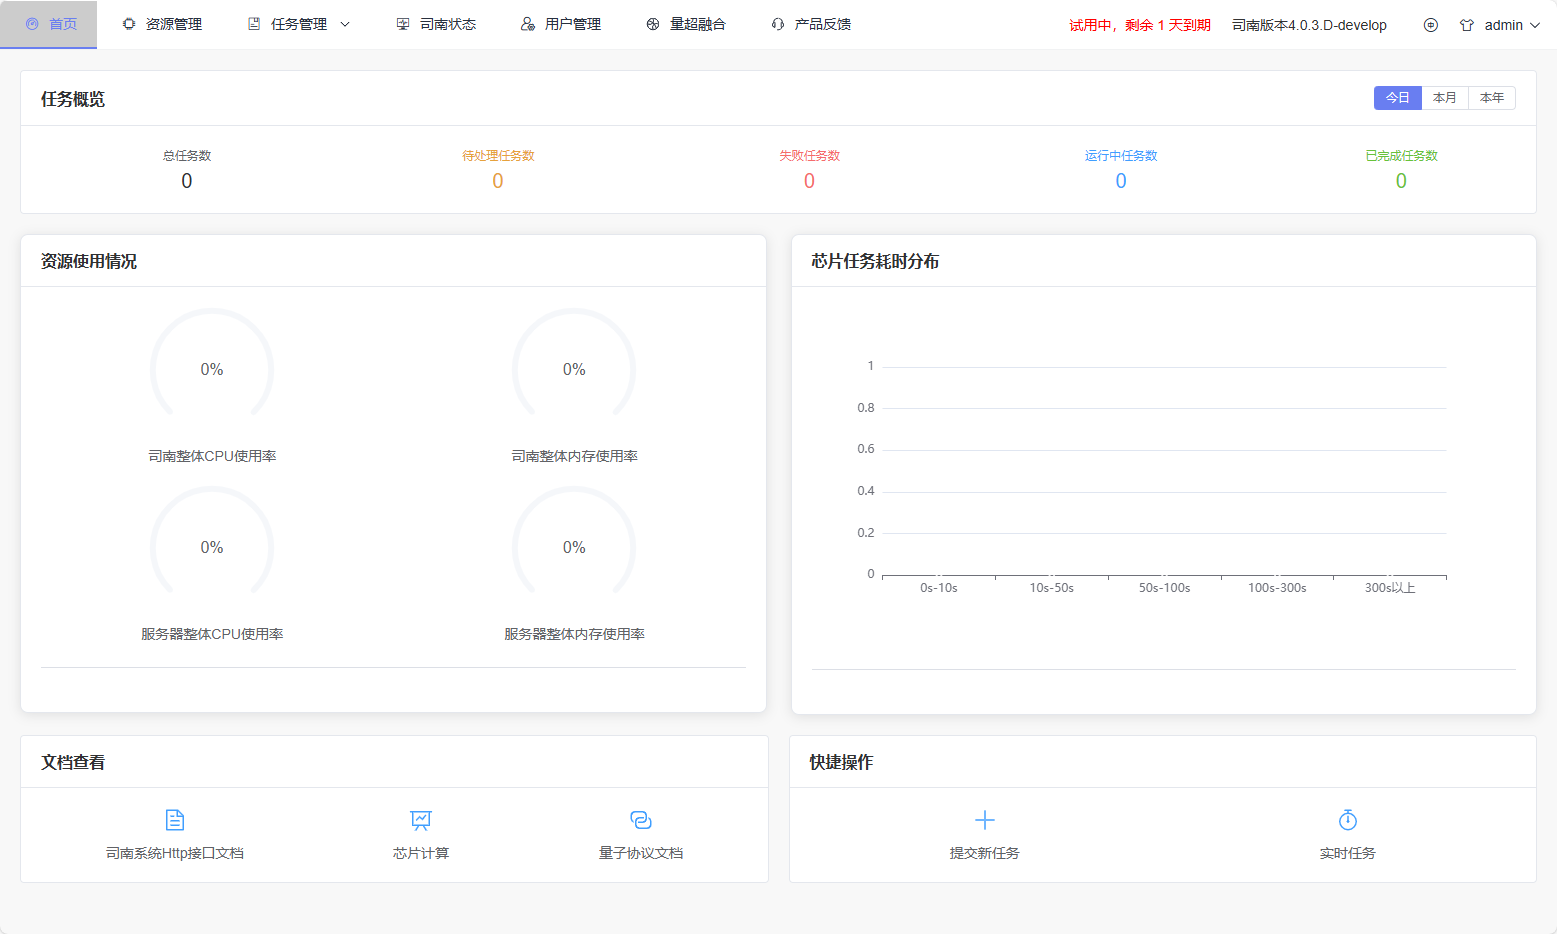Click the headset icon for 产品反馈

click(778, 24)
